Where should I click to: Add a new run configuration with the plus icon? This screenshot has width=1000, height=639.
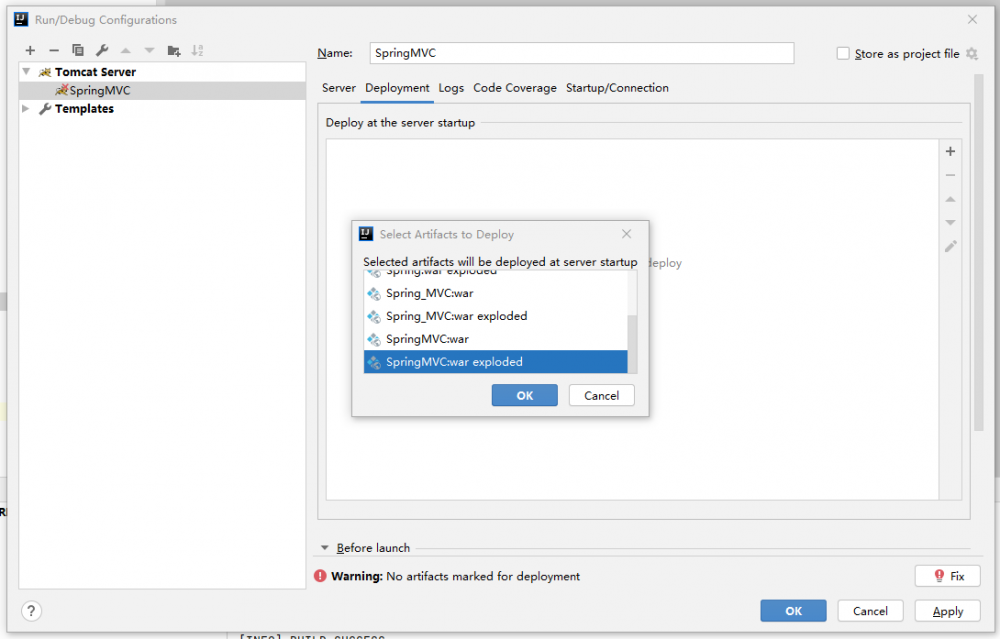pyautogui.click(x=30, y=50)
